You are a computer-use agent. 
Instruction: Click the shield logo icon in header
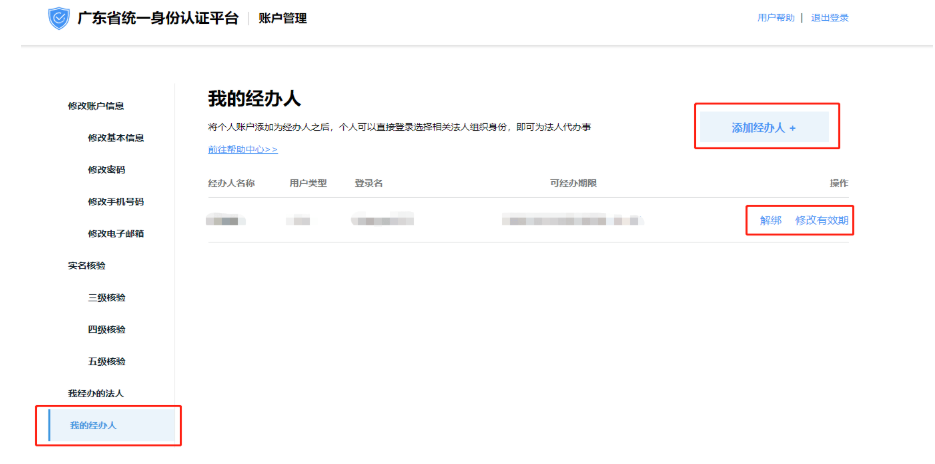(59, 18)
